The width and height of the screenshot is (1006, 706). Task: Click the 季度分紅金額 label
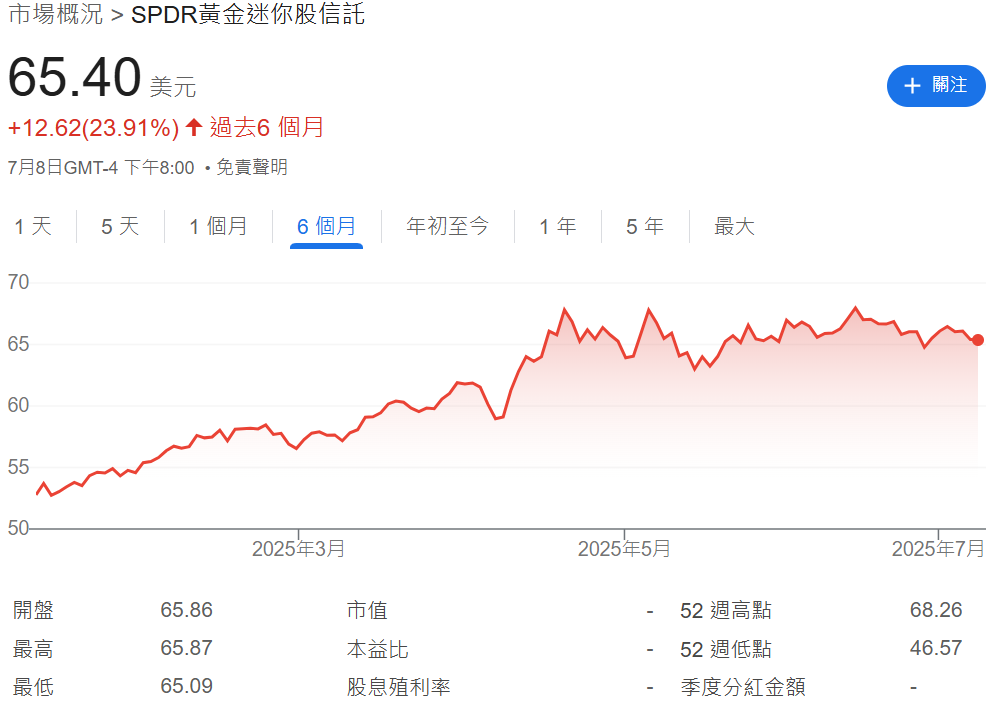pos(742,687)
